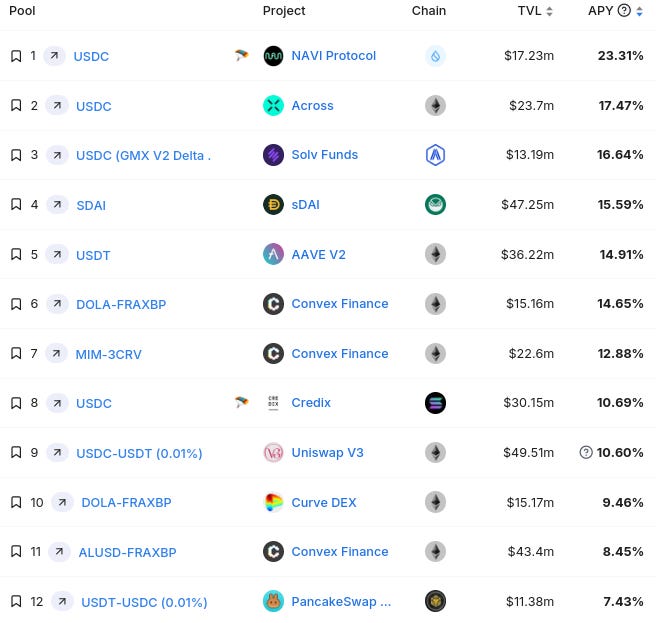The height and width of the screenshot is (623, 656).
Task: Click the Across project logo
Action: pyautogui.click(x=273, y=105)
